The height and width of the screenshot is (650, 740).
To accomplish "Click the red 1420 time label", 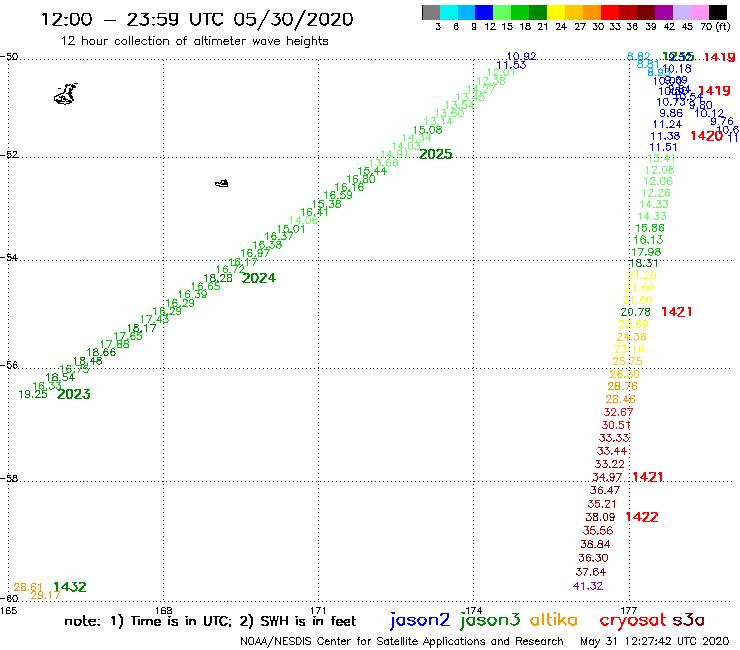I will (x=706, y=136).
